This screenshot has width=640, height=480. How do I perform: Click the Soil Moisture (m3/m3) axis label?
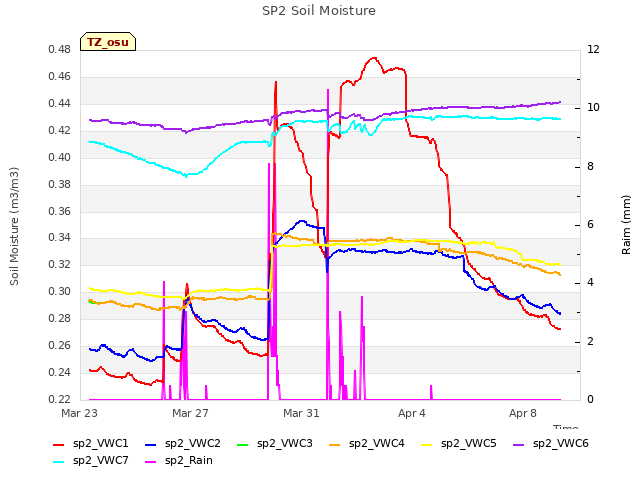14,226
